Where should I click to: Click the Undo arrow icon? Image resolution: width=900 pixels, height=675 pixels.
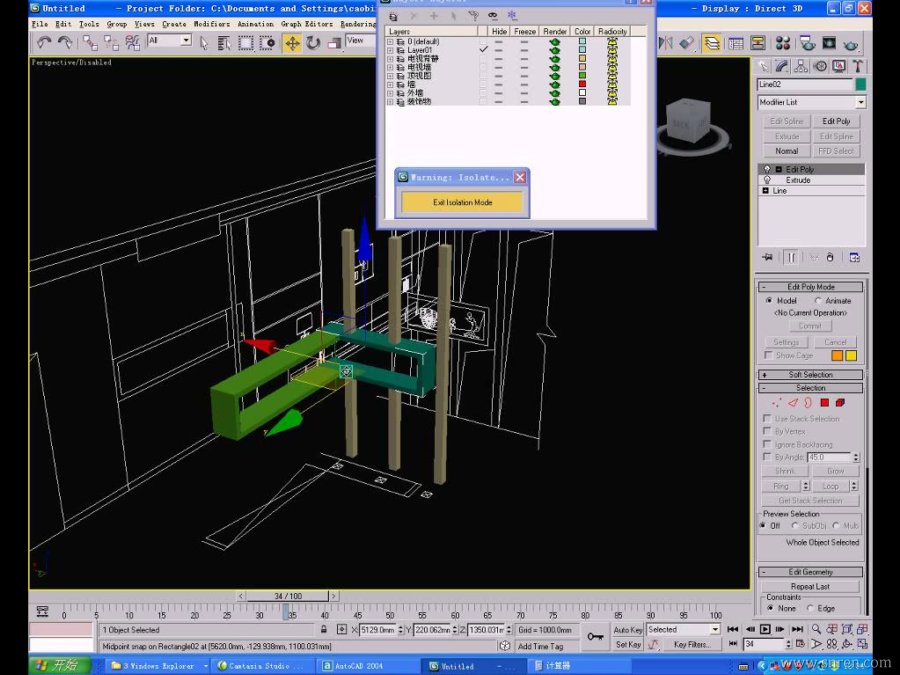[x=44, y=42]
